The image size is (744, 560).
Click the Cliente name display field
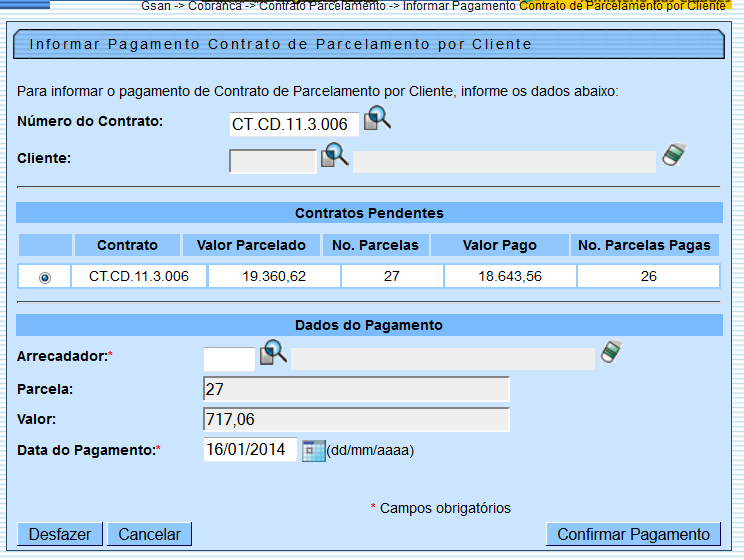[504, 162]
